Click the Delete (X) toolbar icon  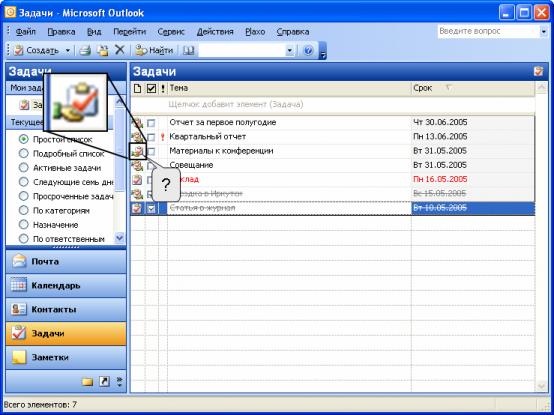(120, 50)
